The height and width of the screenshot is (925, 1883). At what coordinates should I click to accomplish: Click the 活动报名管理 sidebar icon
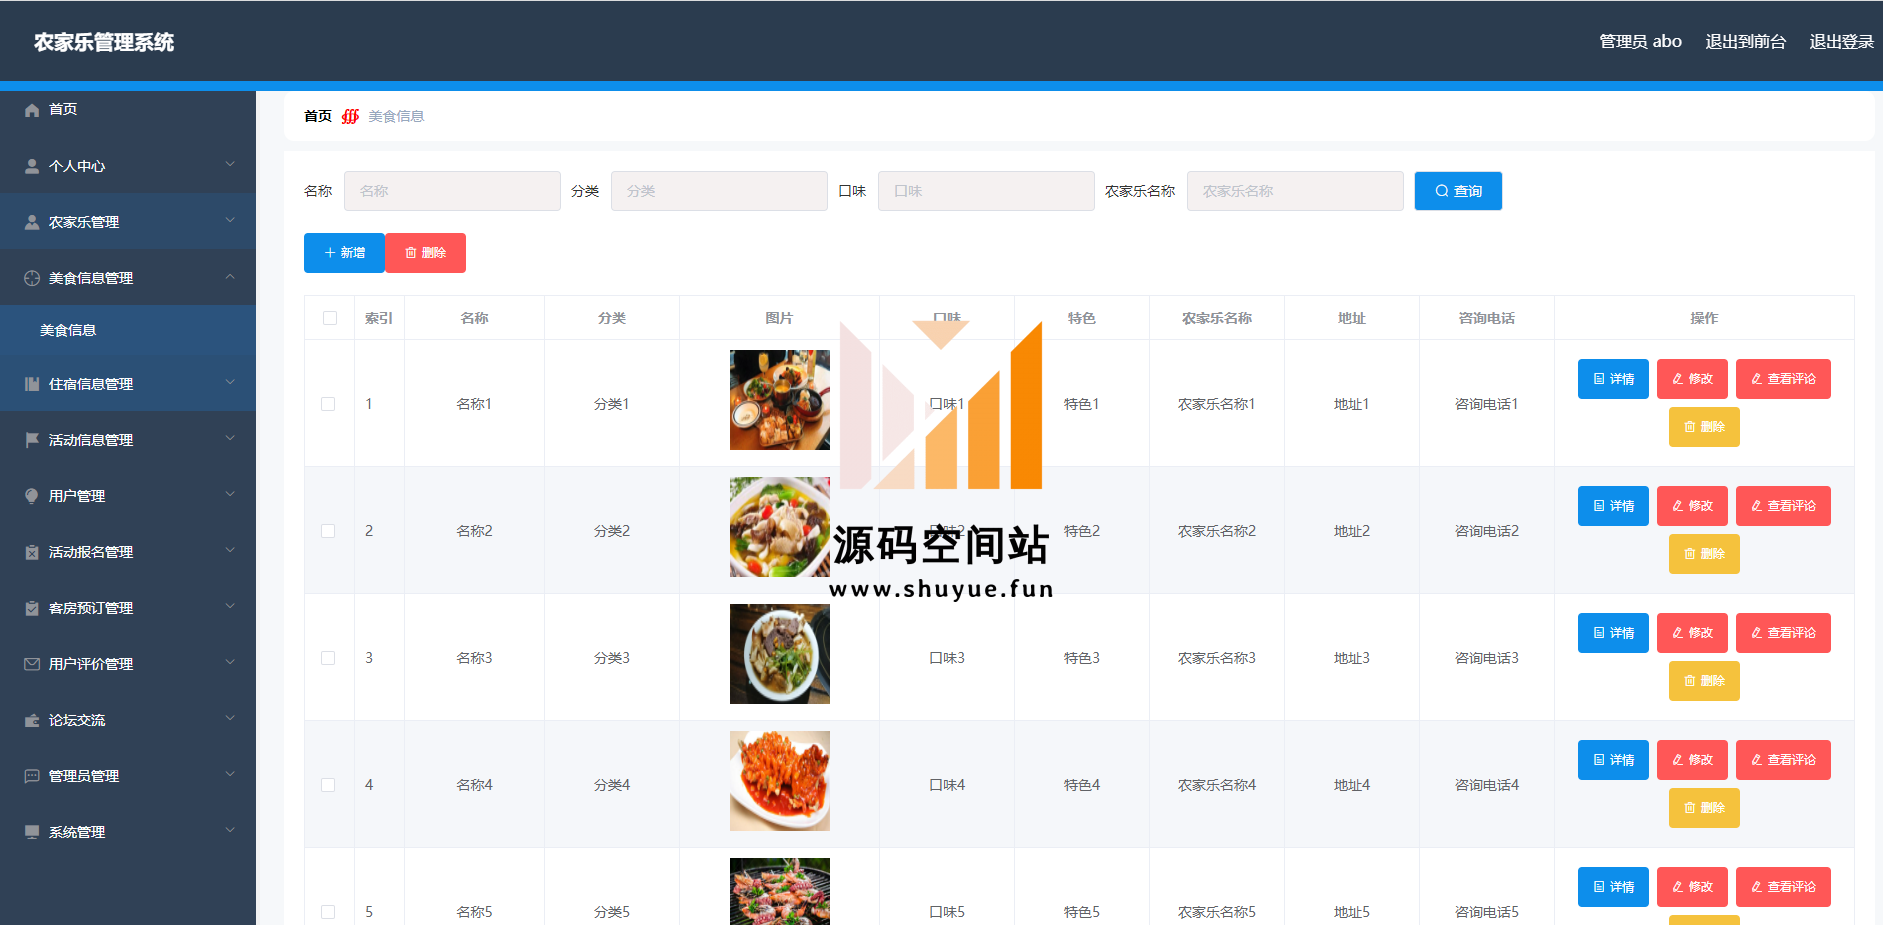coord(32,552)
